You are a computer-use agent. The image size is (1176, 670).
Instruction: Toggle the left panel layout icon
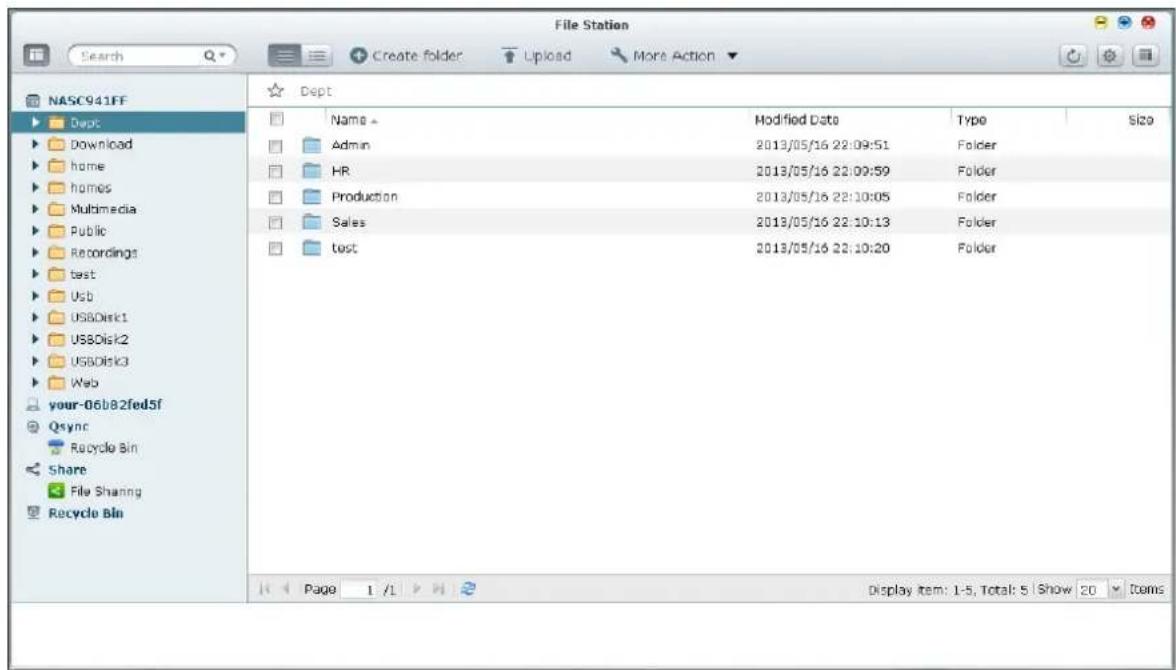36,56
